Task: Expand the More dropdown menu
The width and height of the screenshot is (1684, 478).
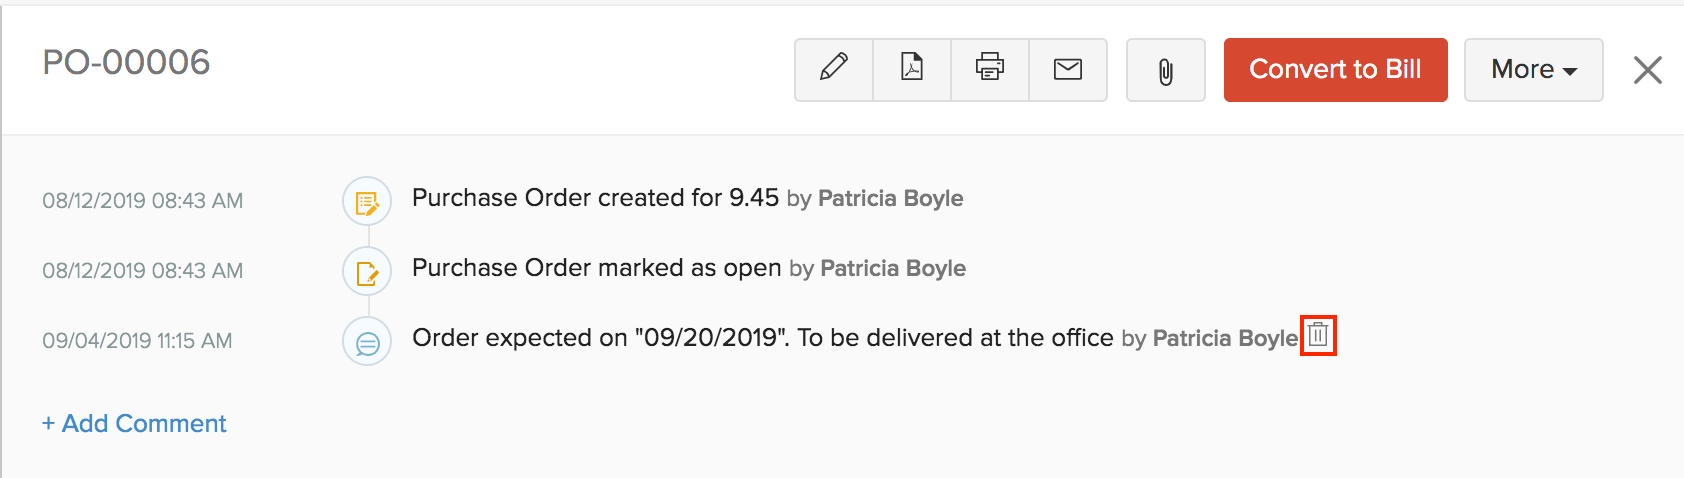Action: [1533, 70]
